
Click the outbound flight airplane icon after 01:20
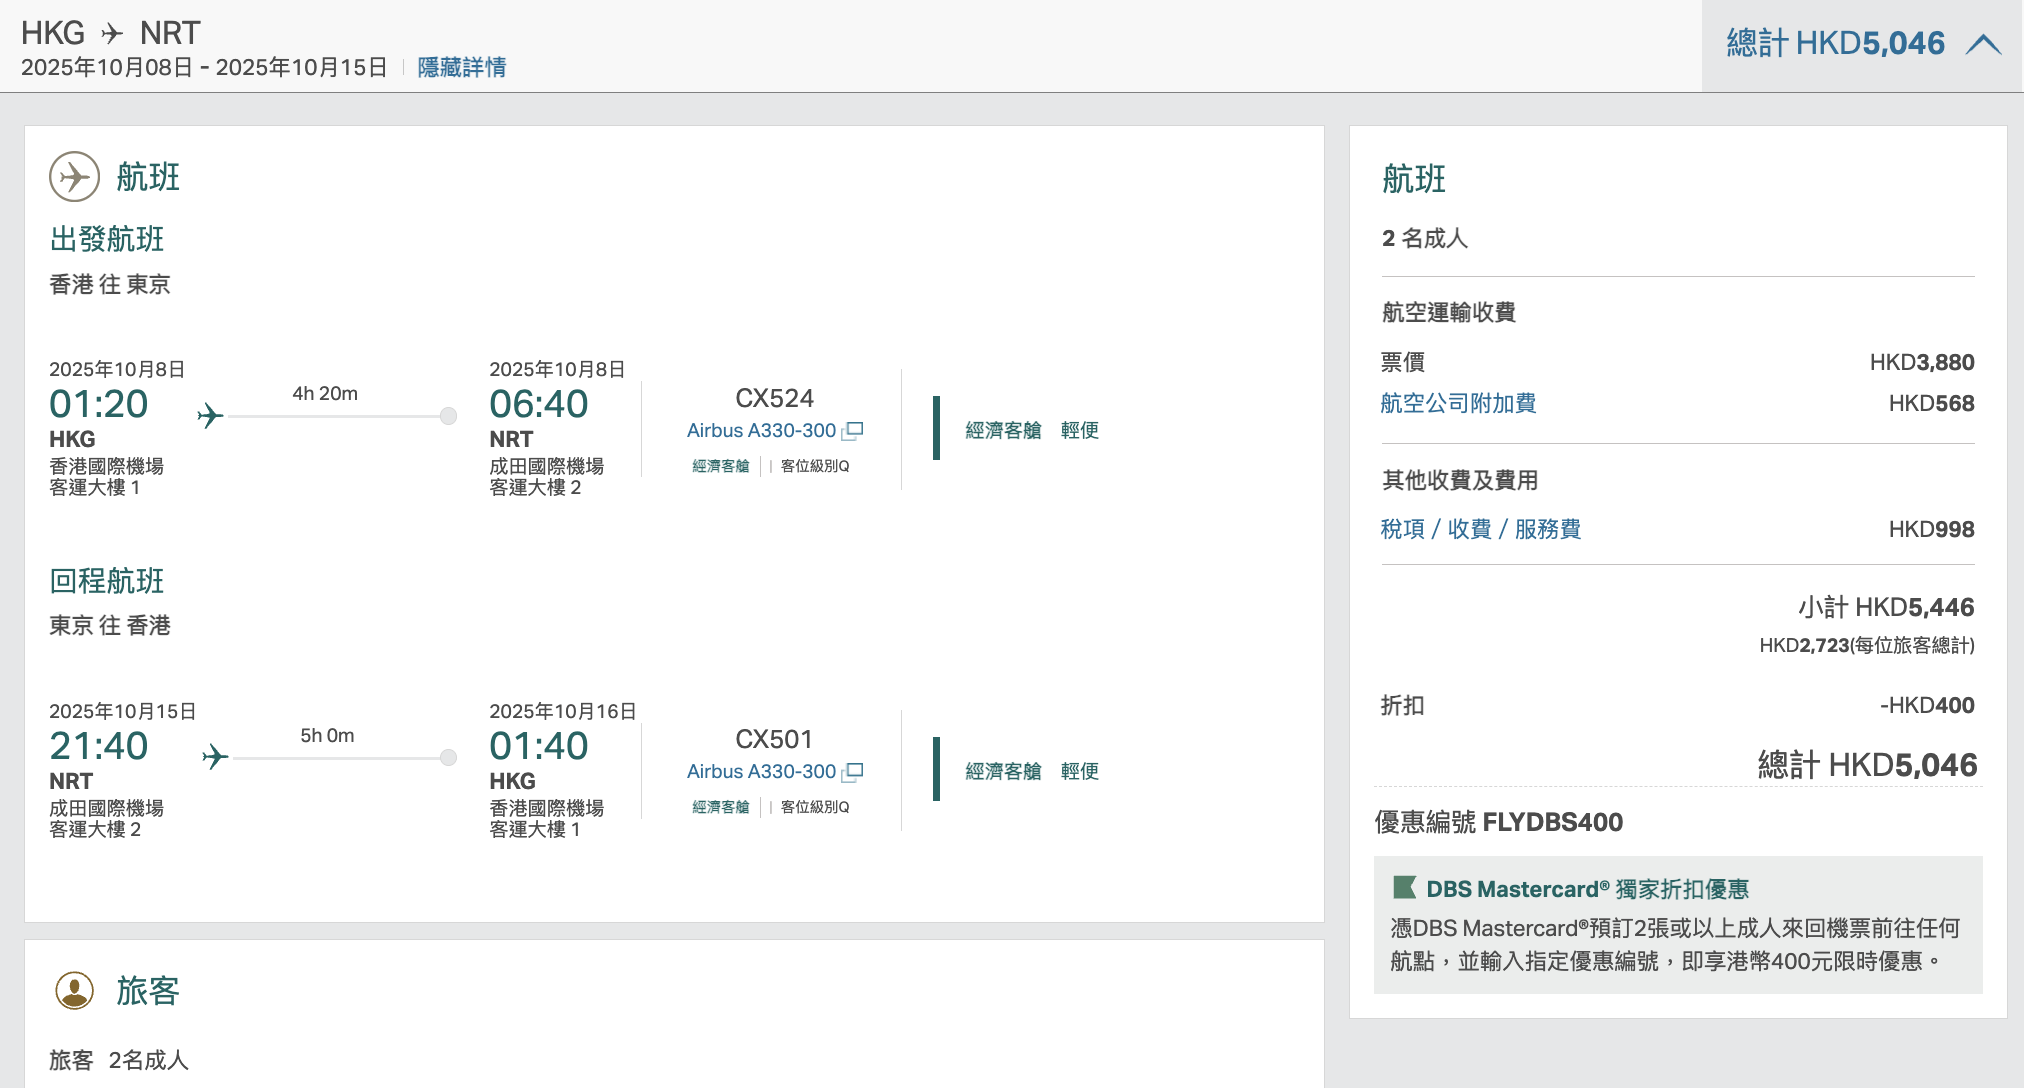(210, 415)
